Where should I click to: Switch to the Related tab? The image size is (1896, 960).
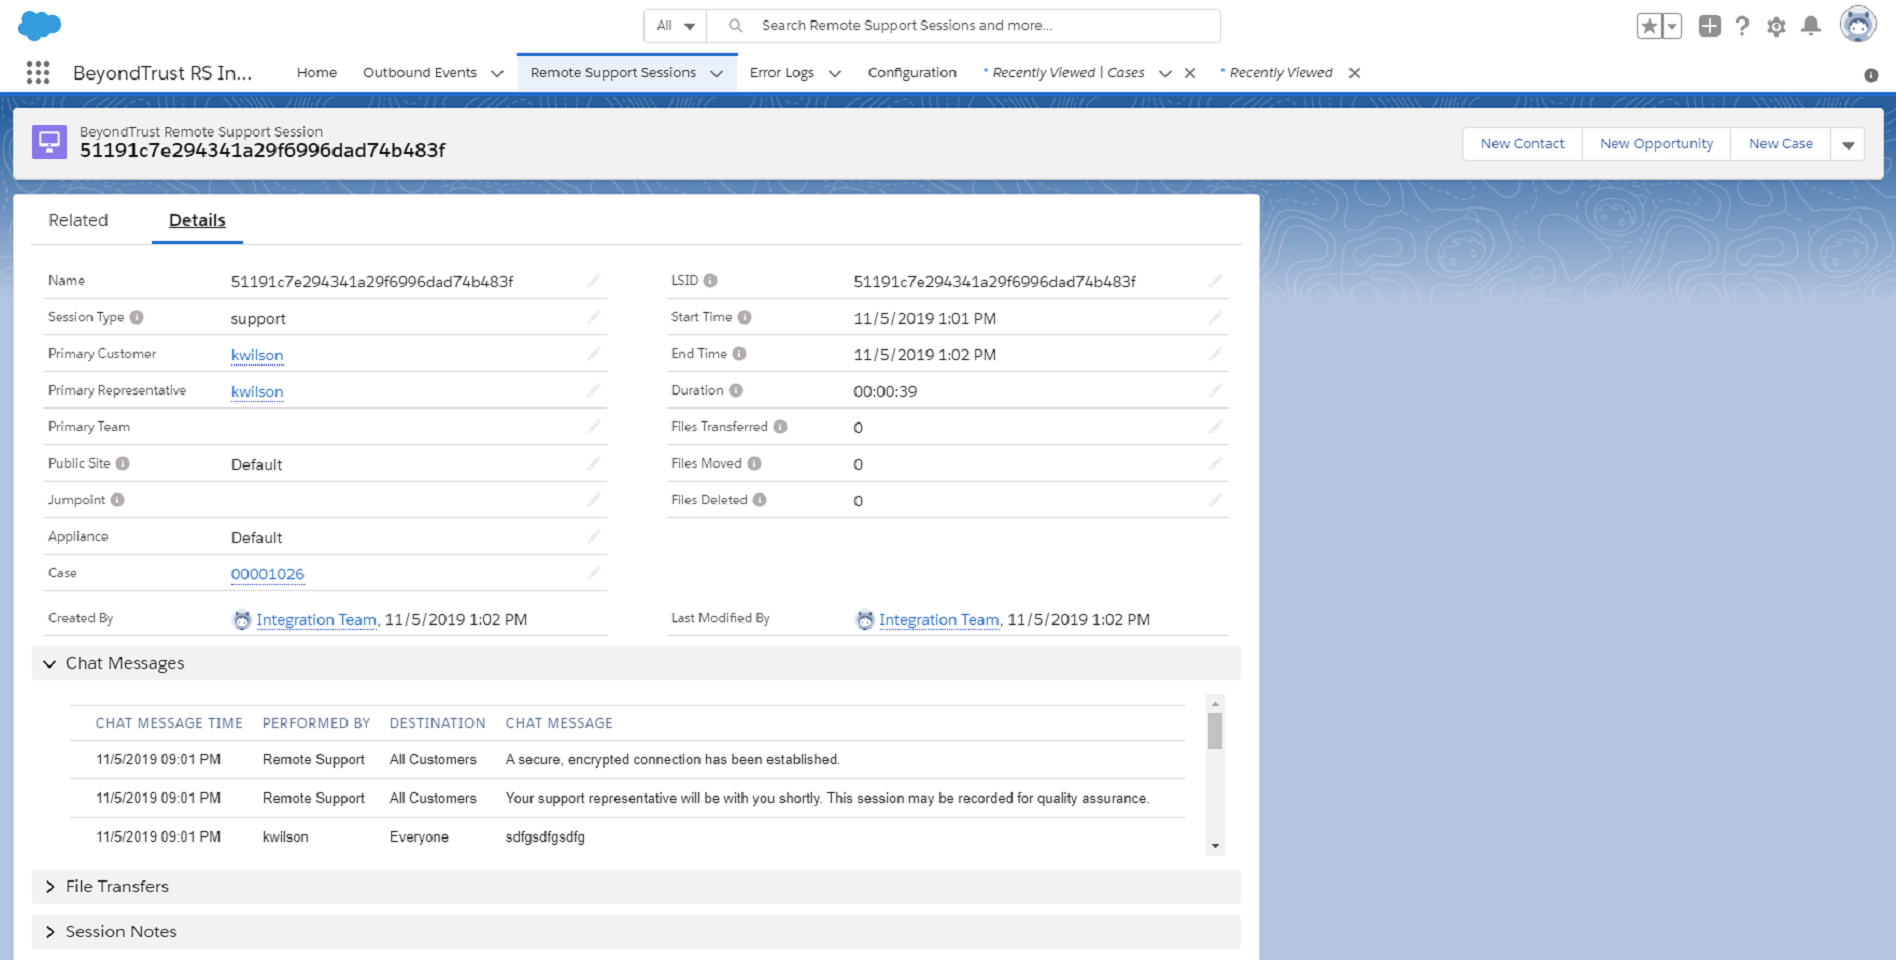78,220
